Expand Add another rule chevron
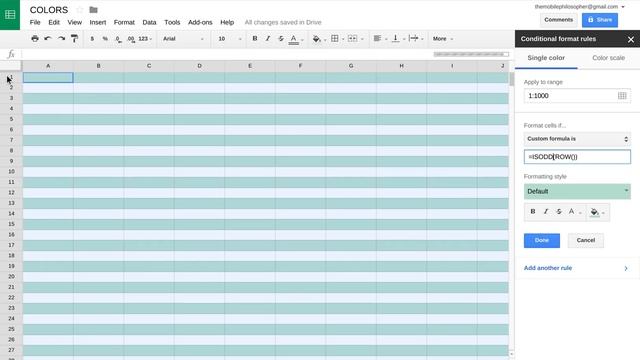 [x=626, y=268]
